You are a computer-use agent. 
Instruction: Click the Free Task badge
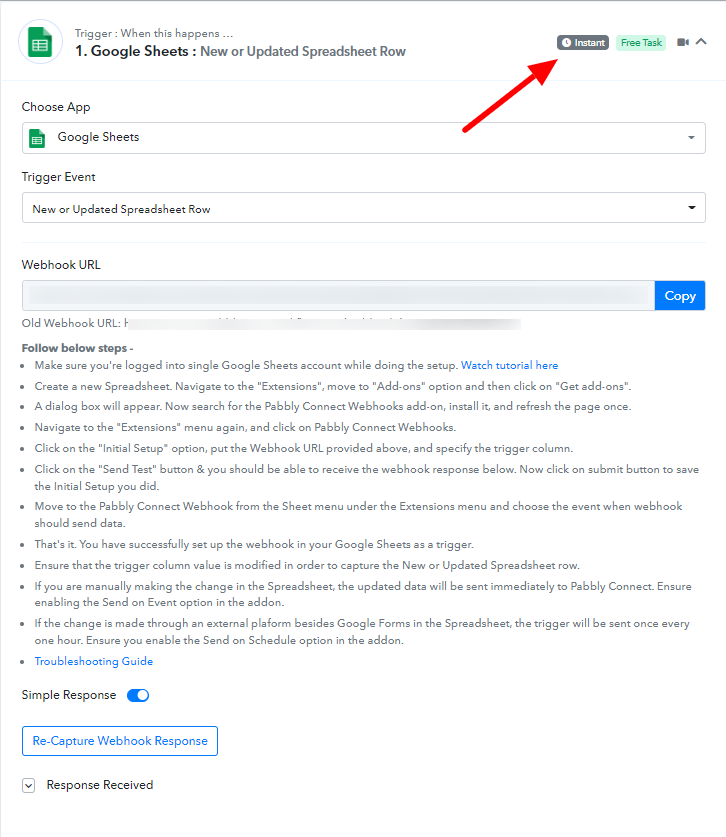(x=641, y=43)
